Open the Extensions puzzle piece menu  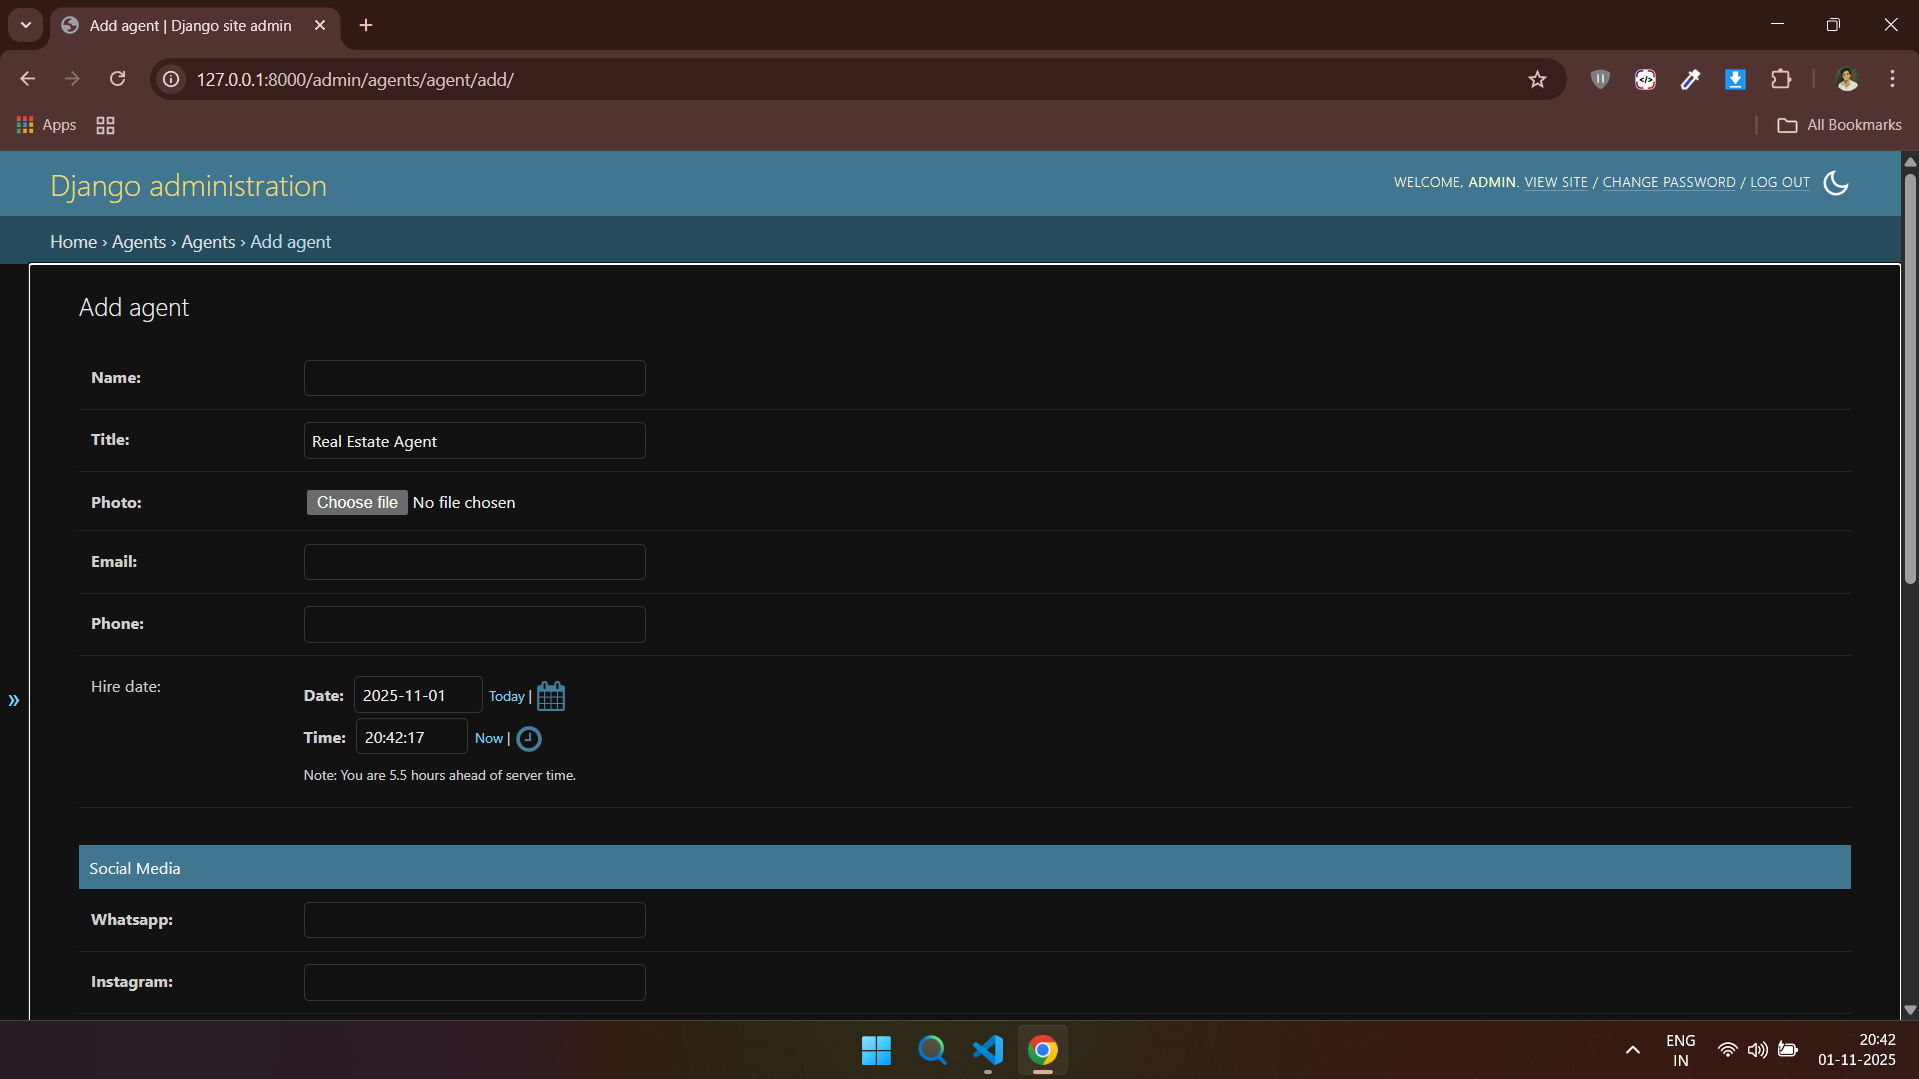(x=1781, y=79)
